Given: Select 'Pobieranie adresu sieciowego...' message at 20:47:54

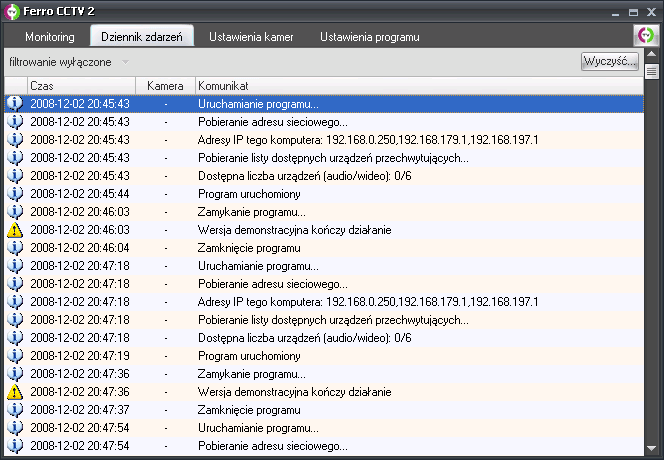Looking at the screenshot, I should 273,446.
